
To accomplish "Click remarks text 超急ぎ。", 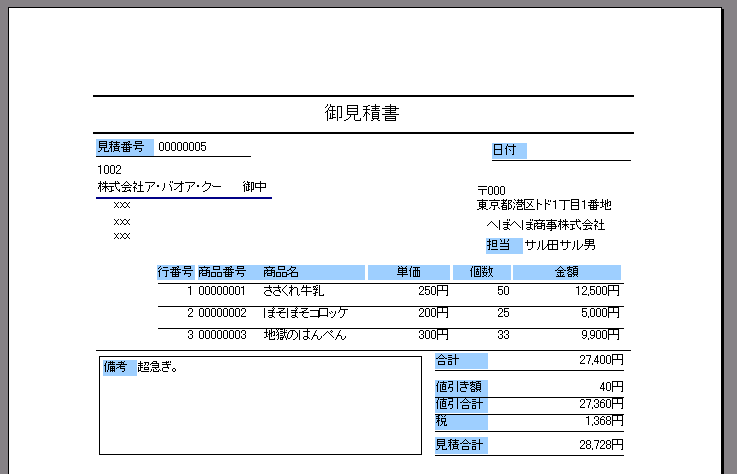I will point(158,367).
